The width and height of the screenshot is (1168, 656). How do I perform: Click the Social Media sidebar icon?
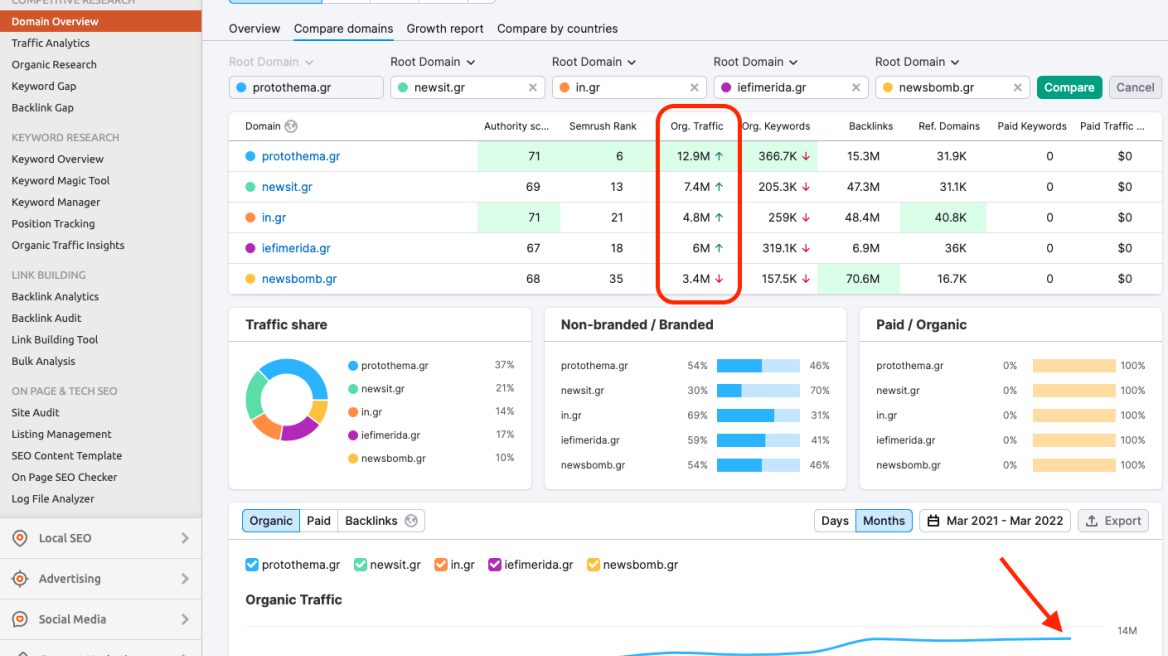click(x=19, y=620)
